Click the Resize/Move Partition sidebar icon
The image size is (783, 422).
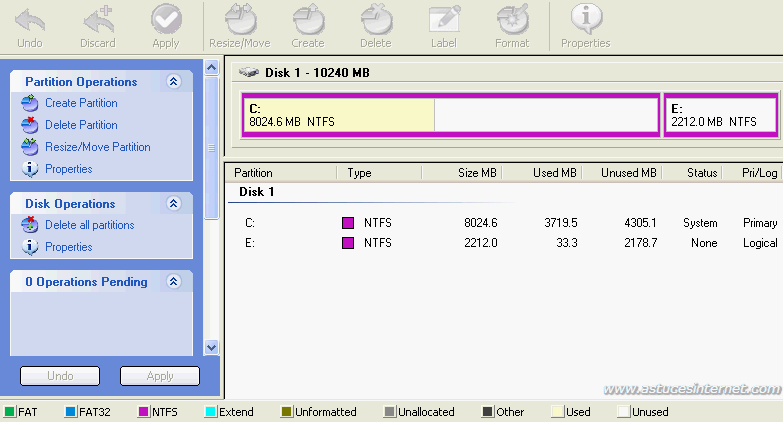point(30,147)
